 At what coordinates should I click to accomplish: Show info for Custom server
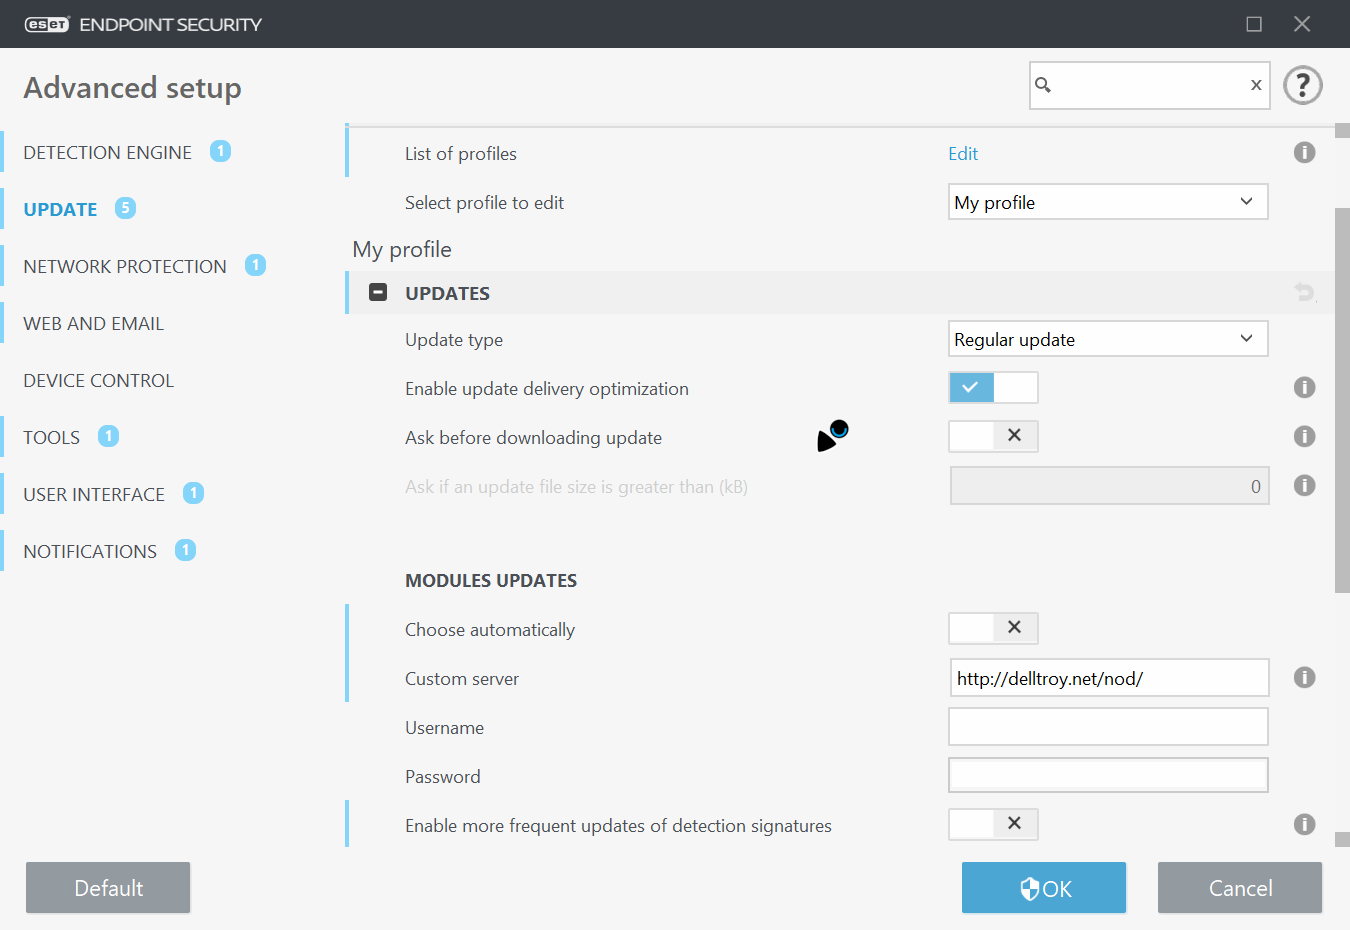[1304, 678]
